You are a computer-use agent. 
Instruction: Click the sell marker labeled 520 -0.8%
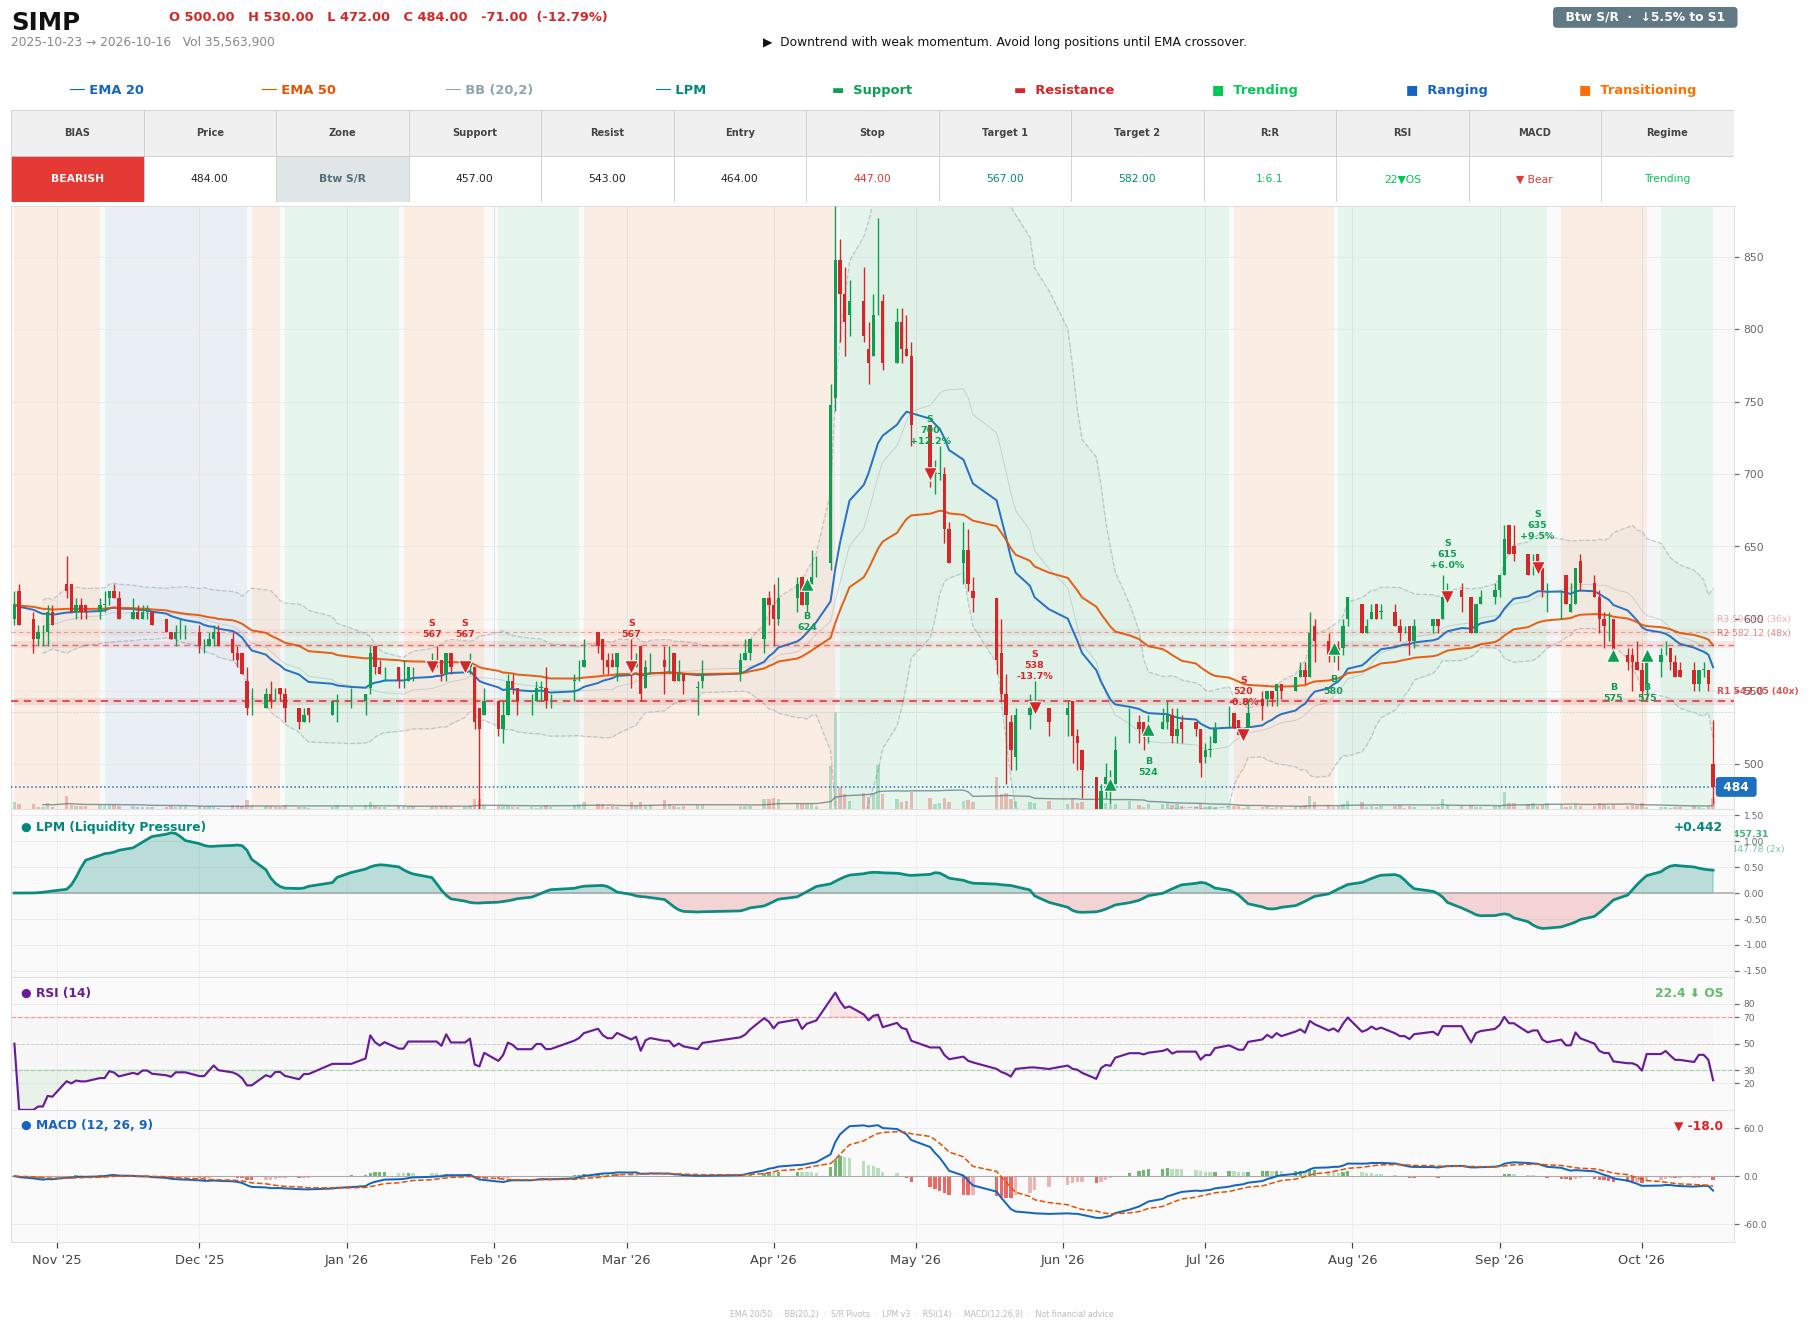pos(1243,735)
